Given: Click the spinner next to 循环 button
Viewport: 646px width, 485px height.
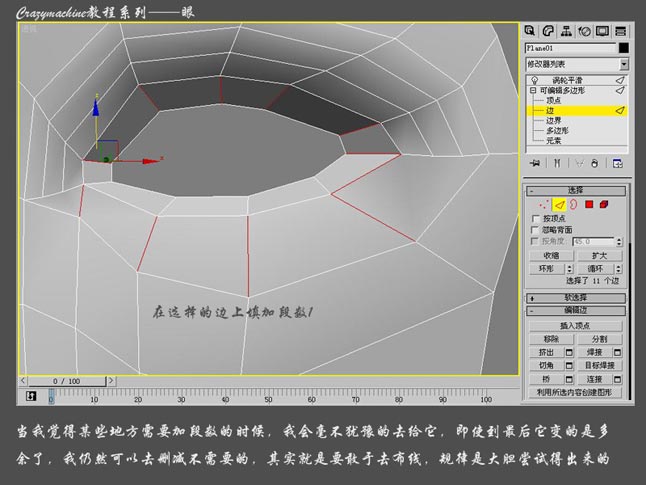Looking at the screenshot, I should 618,269.
